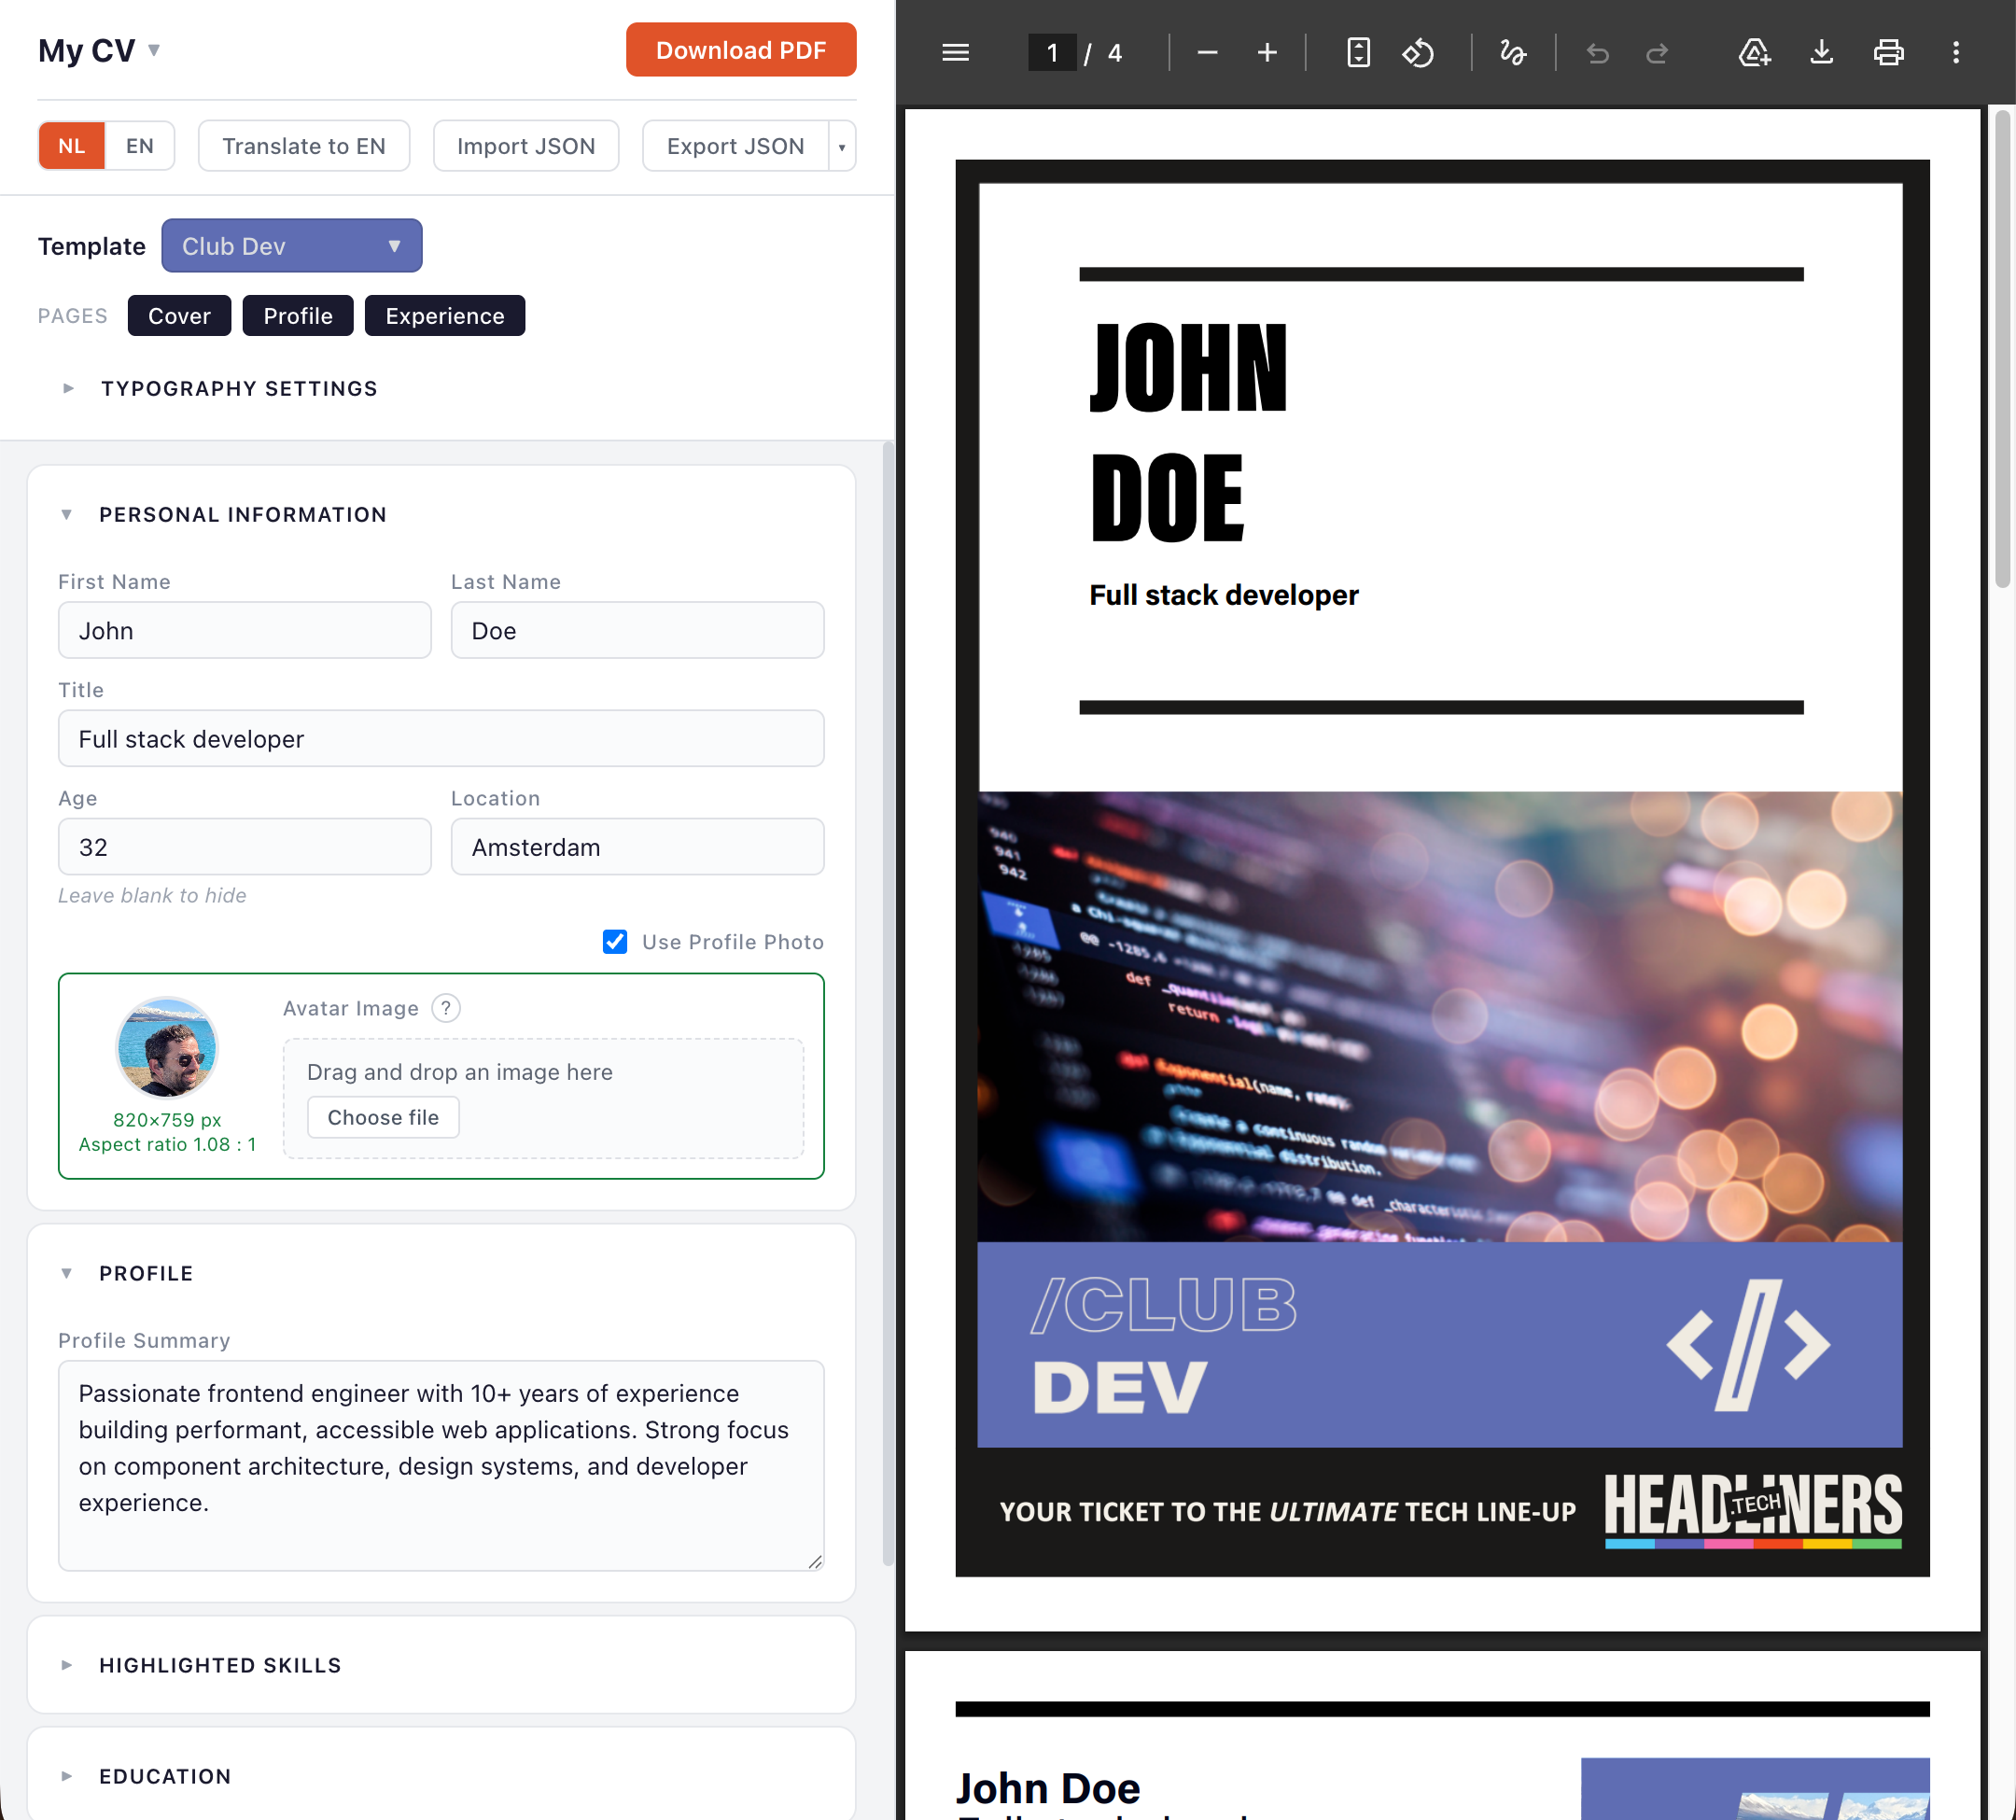
Task: Zoom in the PDF preview
Action: pos(1267,52)
